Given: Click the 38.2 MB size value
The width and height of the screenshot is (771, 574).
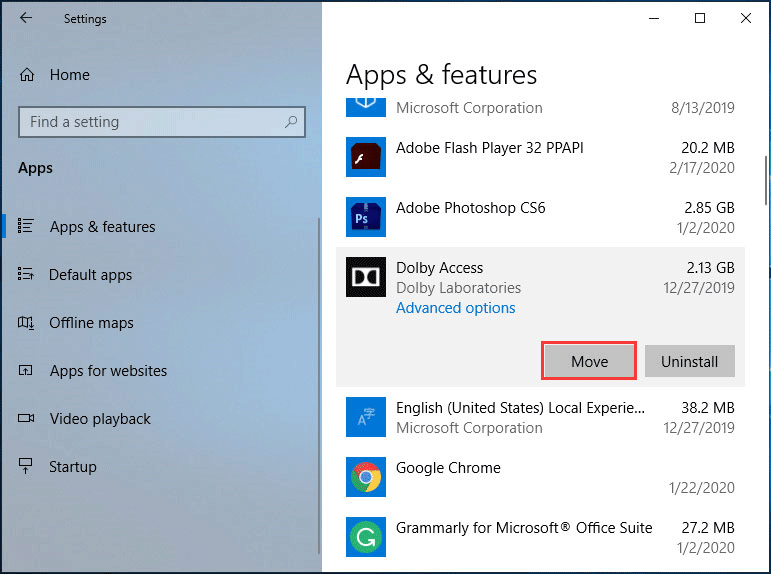Looking at the screenshot, I should click(x=708, y=408).
